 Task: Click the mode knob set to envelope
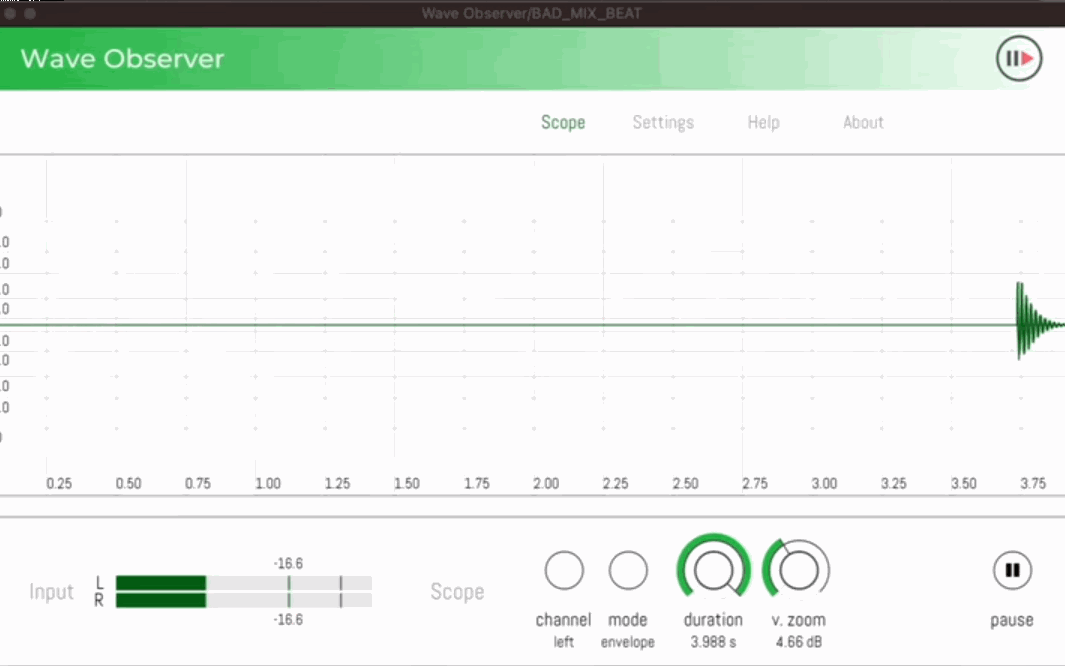click(x=628, y=570)
